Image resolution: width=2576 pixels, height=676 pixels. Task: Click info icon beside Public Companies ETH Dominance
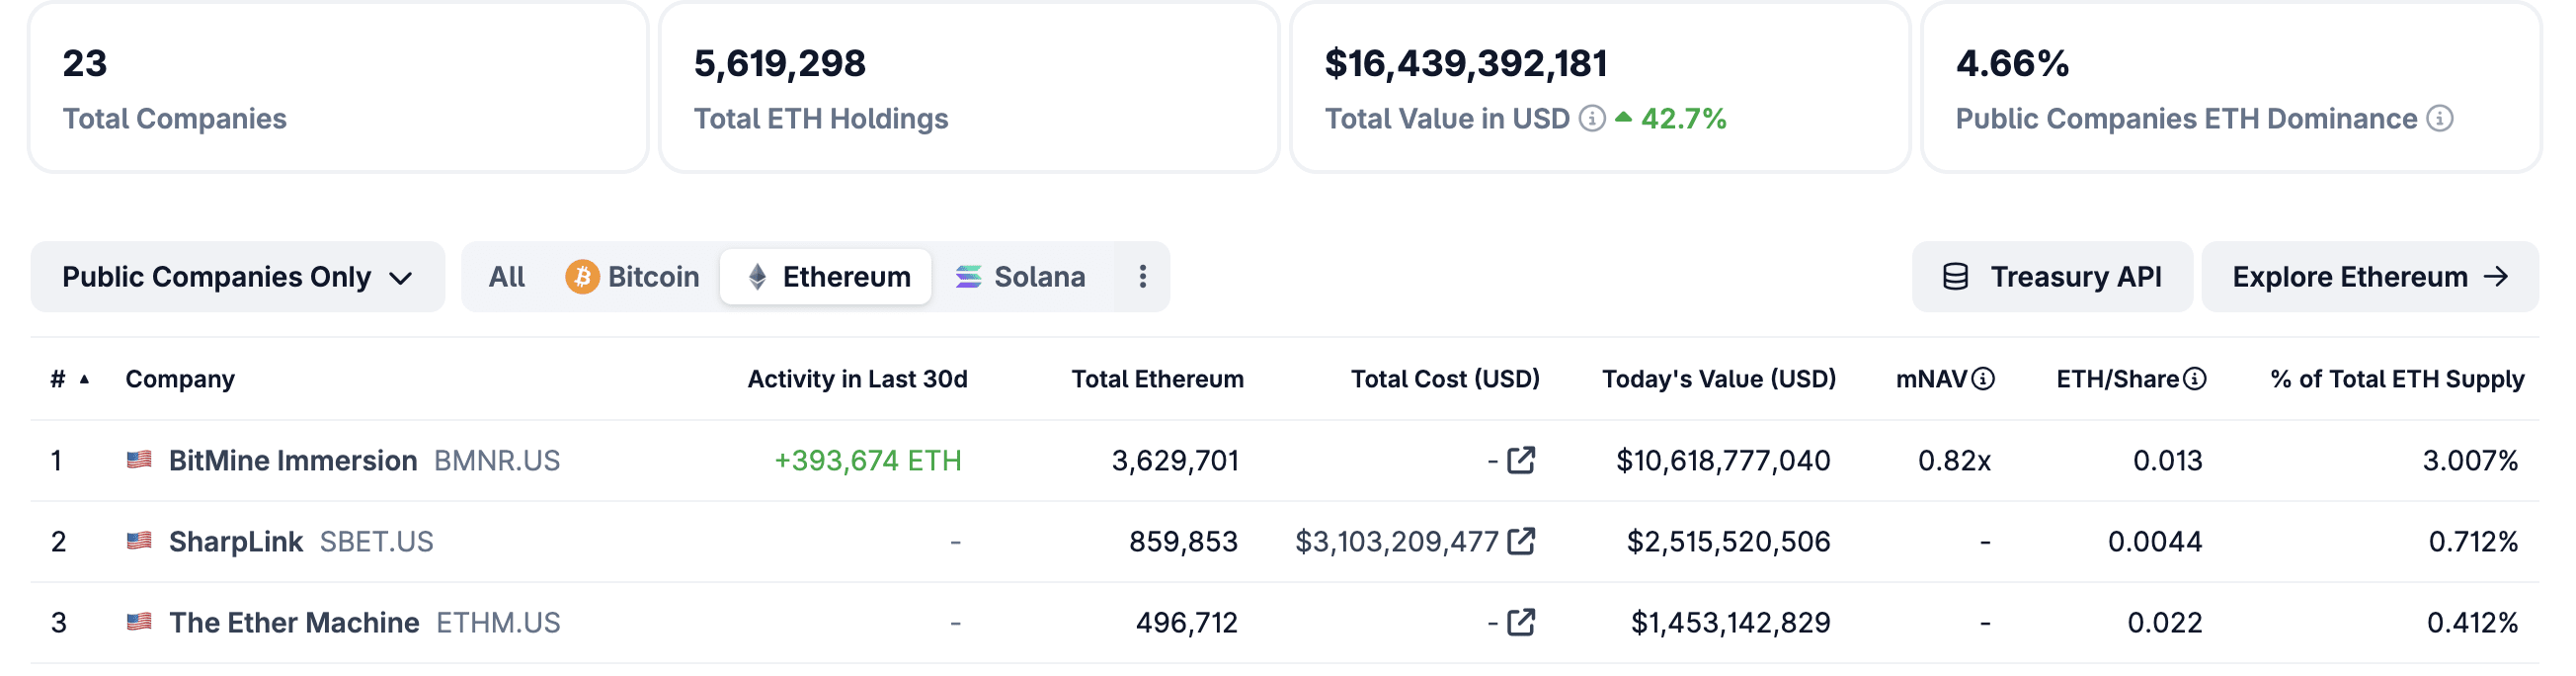click(2440, 119)
